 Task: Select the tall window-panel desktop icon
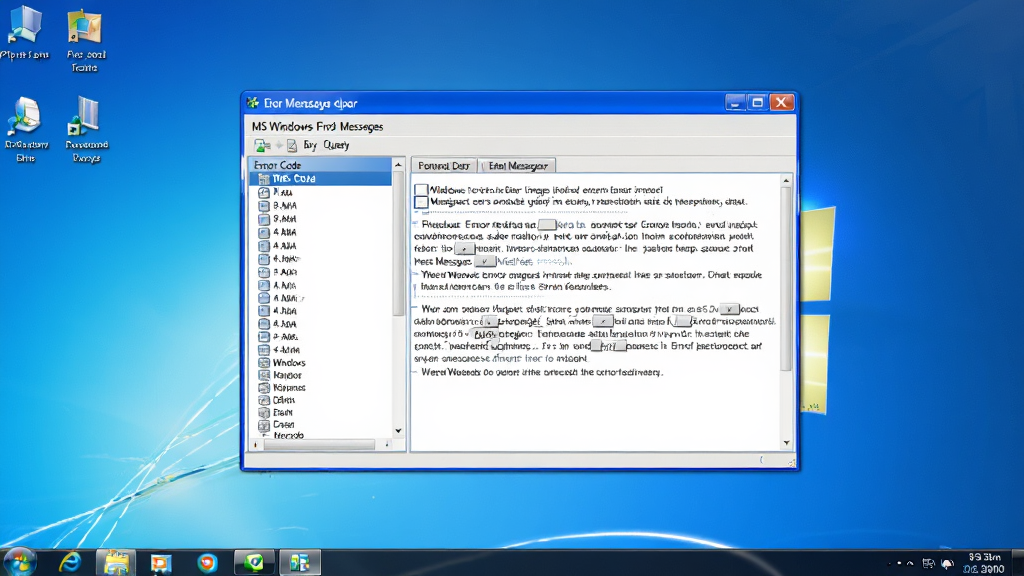click(86, 116)
